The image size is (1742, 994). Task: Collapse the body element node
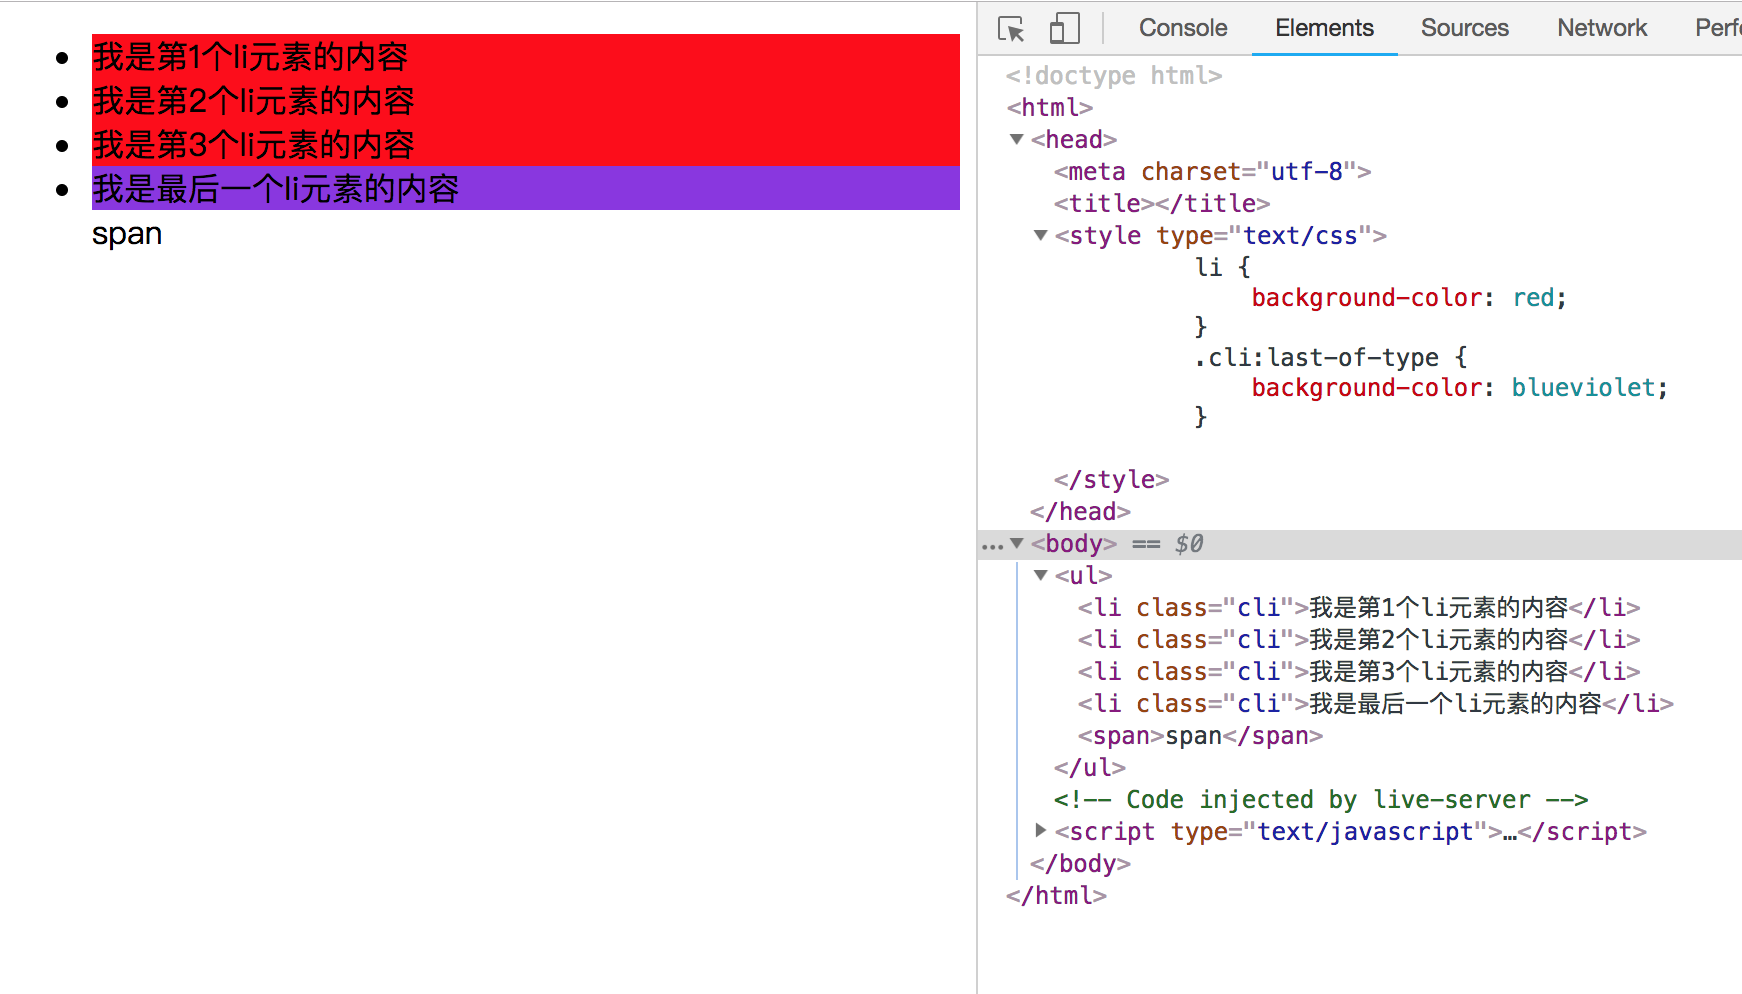click(x=1017, y=543)
